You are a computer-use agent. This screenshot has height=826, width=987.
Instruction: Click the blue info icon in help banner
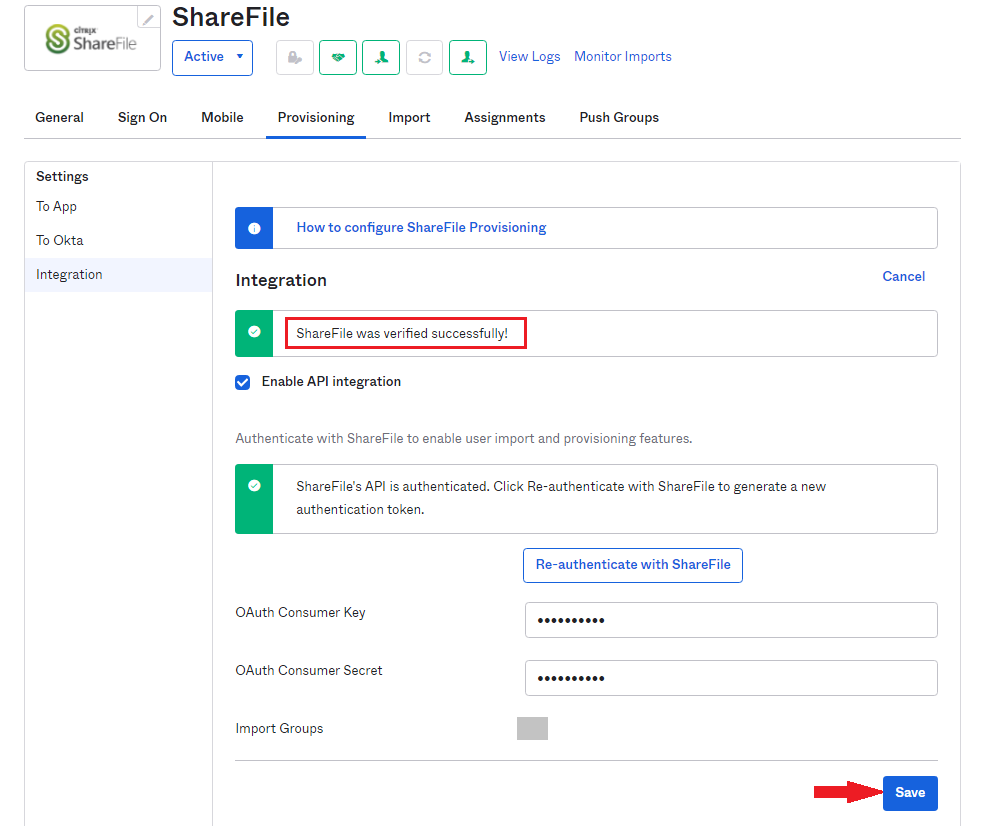pyautogui.click(x=254, y=228)
